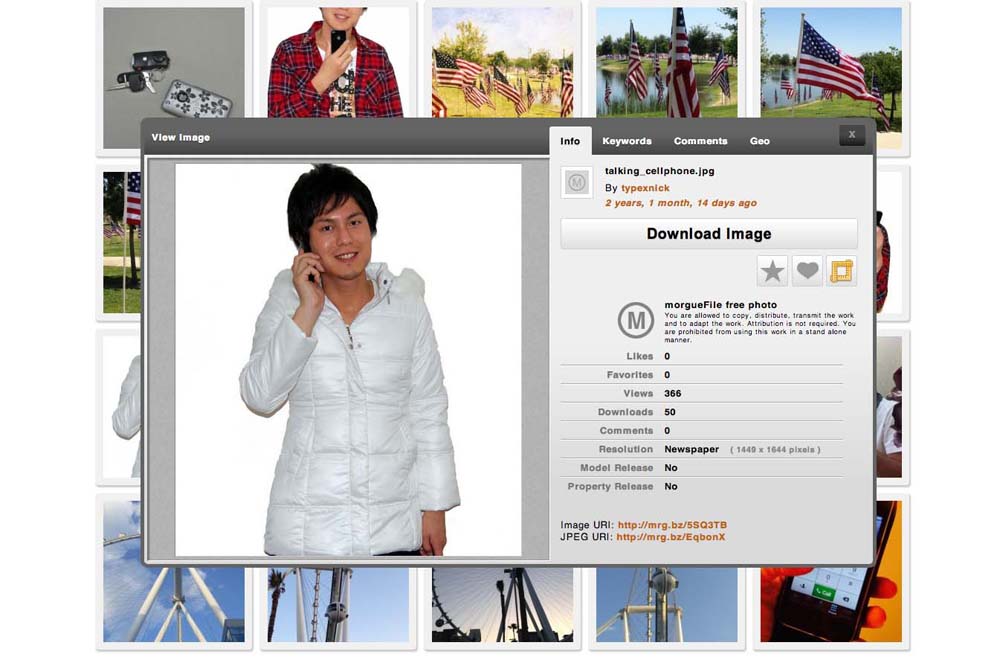Click the Resolution value Newspaper
Image resolution: width=1000 pixels, height=657 pixels.
tap(691, 449)
